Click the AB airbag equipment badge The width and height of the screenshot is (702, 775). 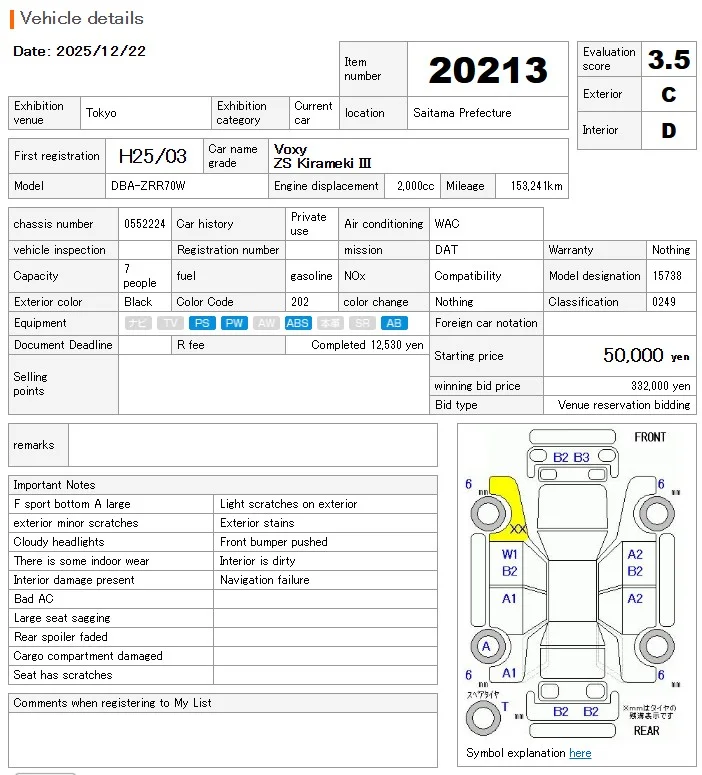point(394,323)
